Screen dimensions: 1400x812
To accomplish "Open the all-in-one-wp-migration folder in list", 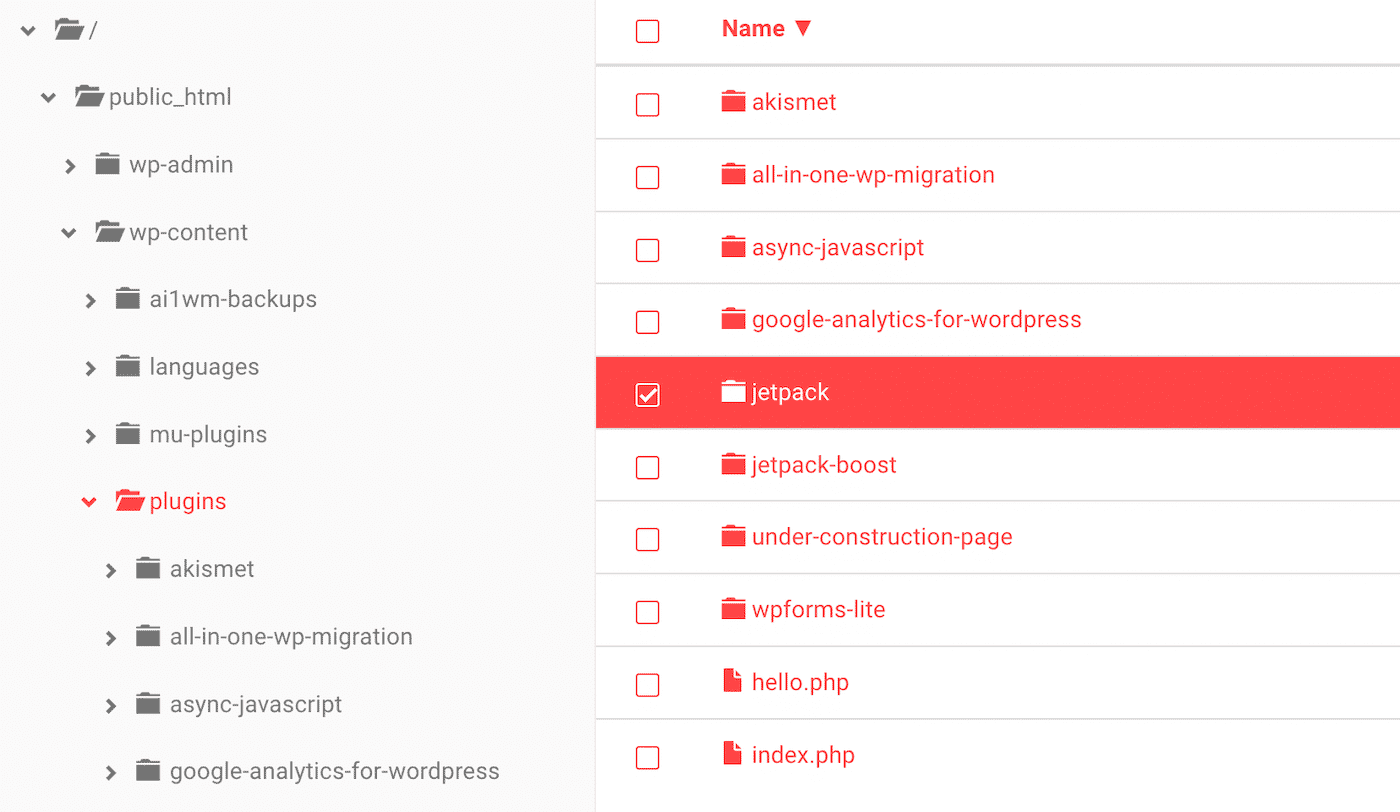I will [873, 175].
